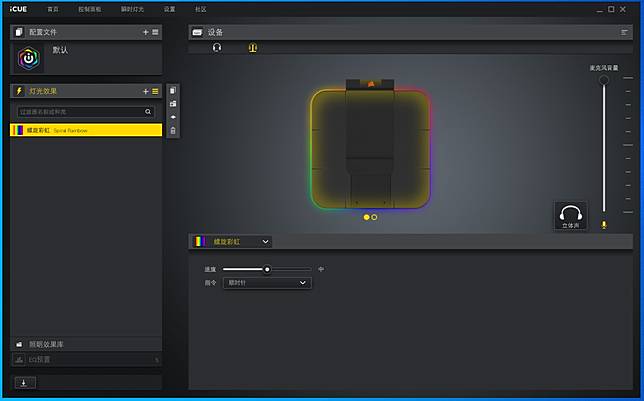This screenshot has width=644, height=401.
Task: Click the speed slider track
Action: coord(290,269)
